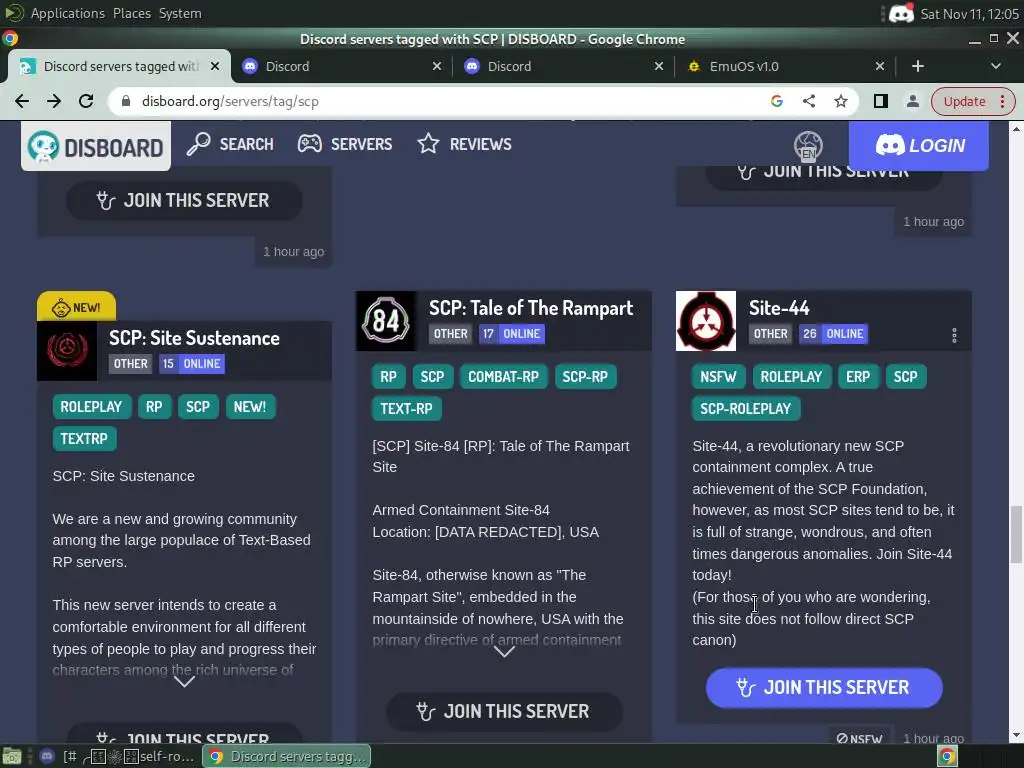Select the COMBAT-RP tag
Screen dimensions: 1024x768
[504, 377]
